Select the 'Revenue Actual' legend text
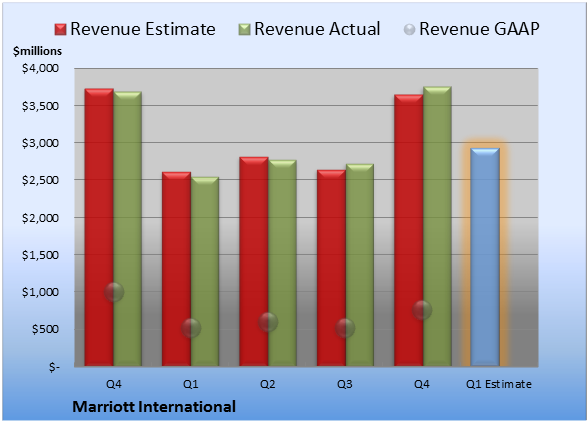This screenshot has width=588, height=422. pos(317,29)
